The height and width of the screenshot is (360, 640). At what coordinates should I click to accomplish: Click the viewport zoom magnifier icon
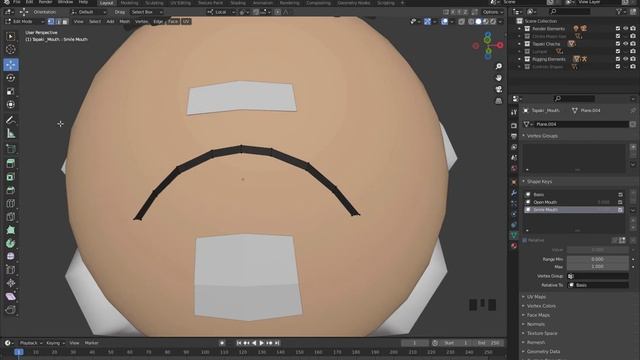click(498, 66)
